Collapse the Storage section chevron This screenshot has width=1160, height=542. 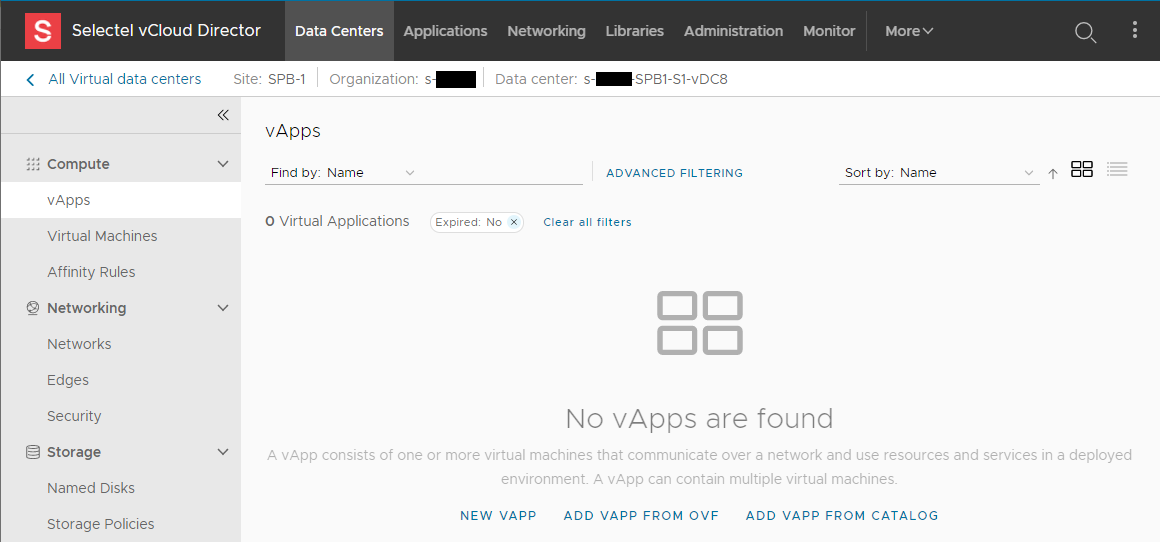[x=223, y=452]
